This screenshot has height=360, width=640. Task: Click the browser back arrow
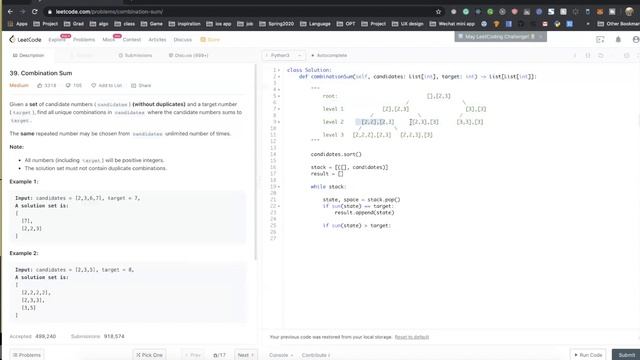coord(10,12)
